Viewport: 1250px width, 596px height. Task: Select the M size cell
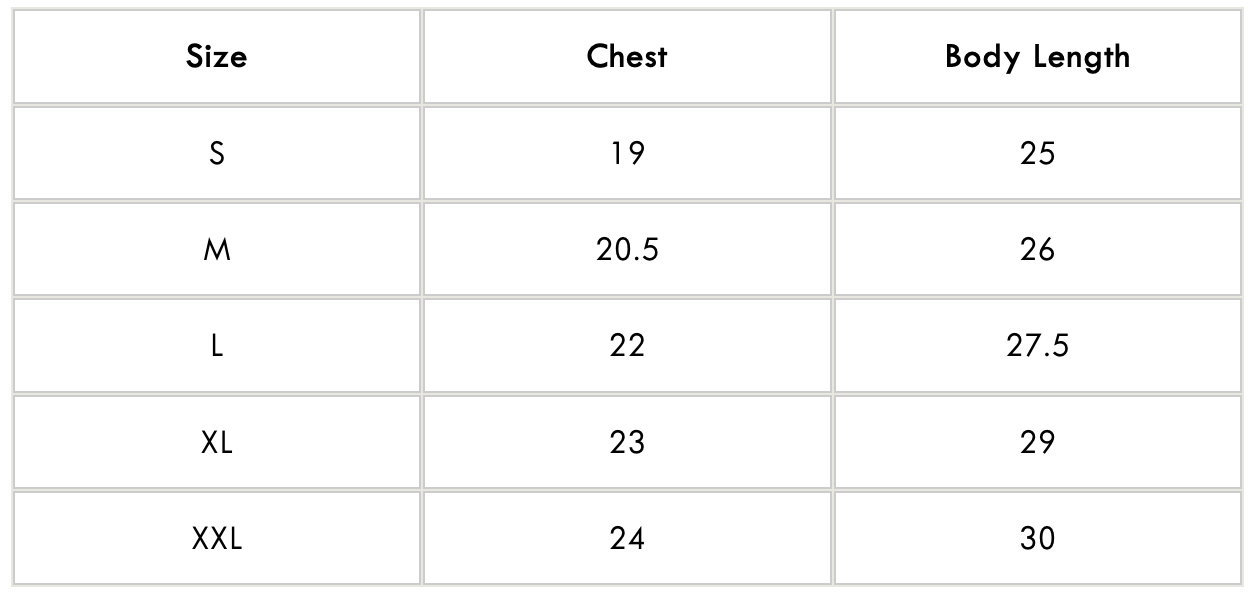coord(216,249)
